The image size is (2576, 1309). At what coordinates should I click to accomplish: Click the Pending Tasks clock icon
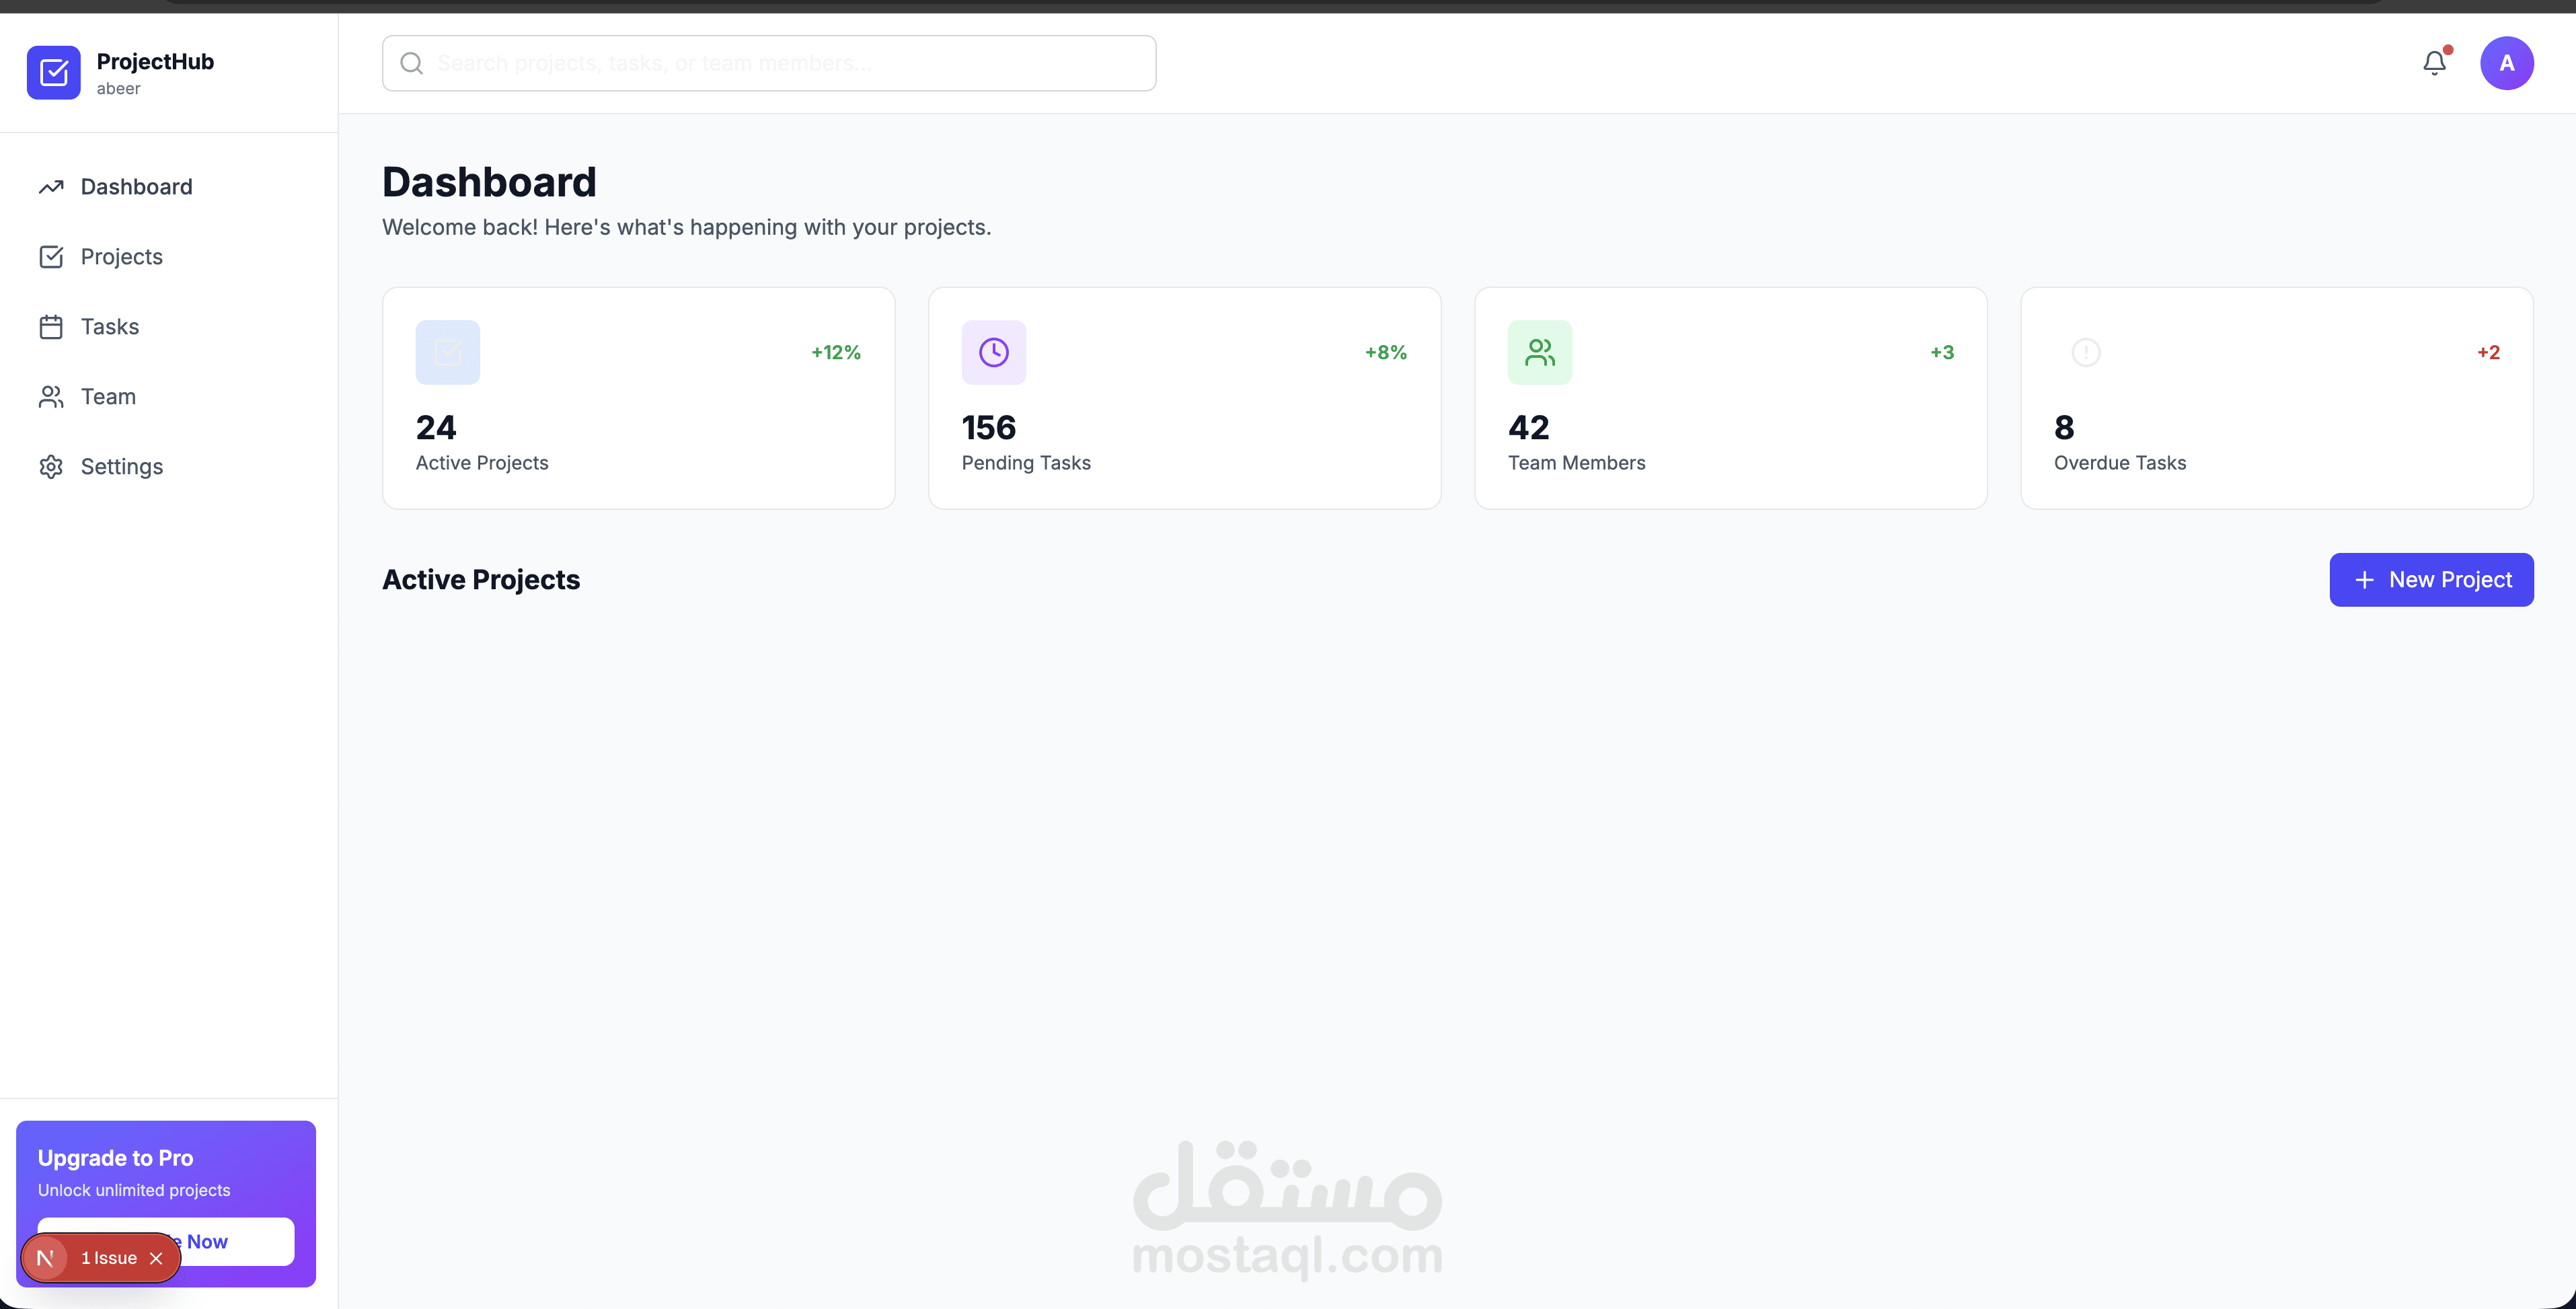tap(994, 352)
